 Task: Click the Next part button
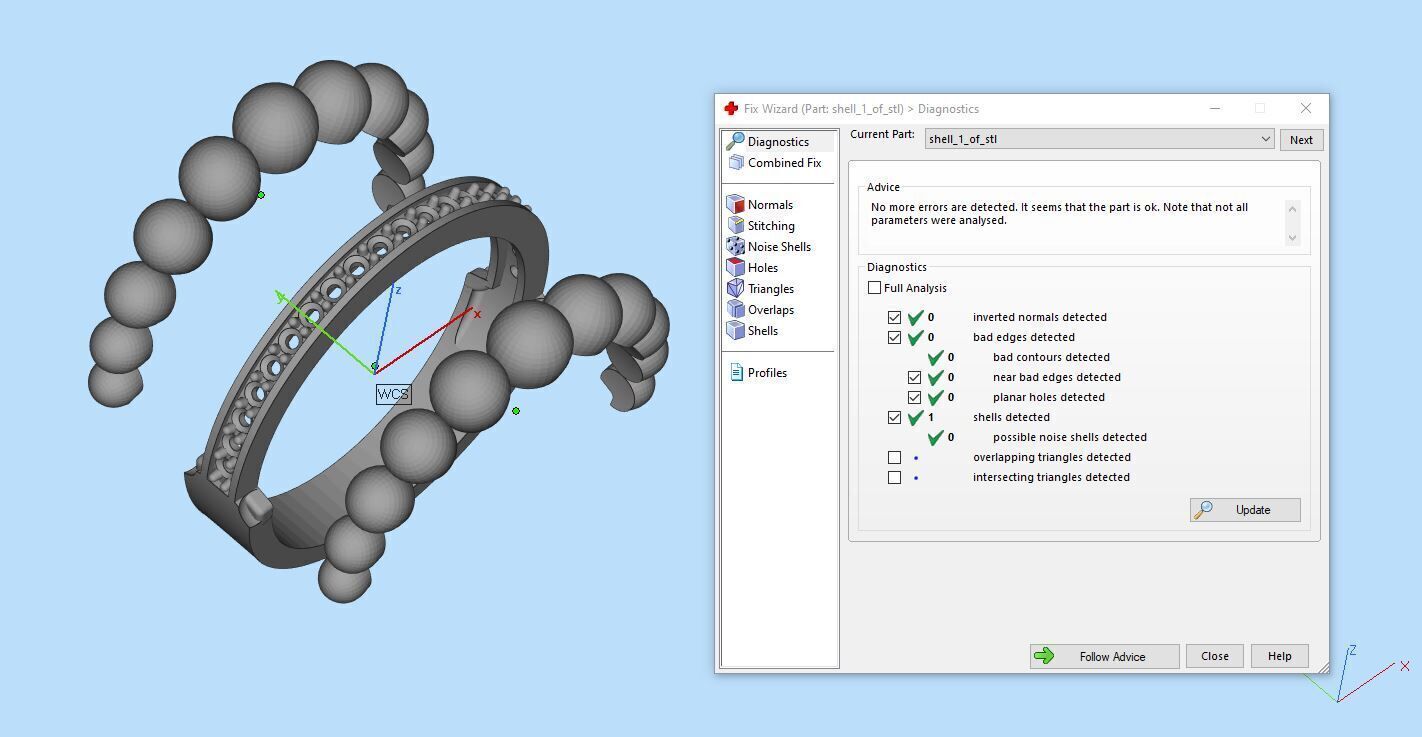click(x=1301, y=140)
